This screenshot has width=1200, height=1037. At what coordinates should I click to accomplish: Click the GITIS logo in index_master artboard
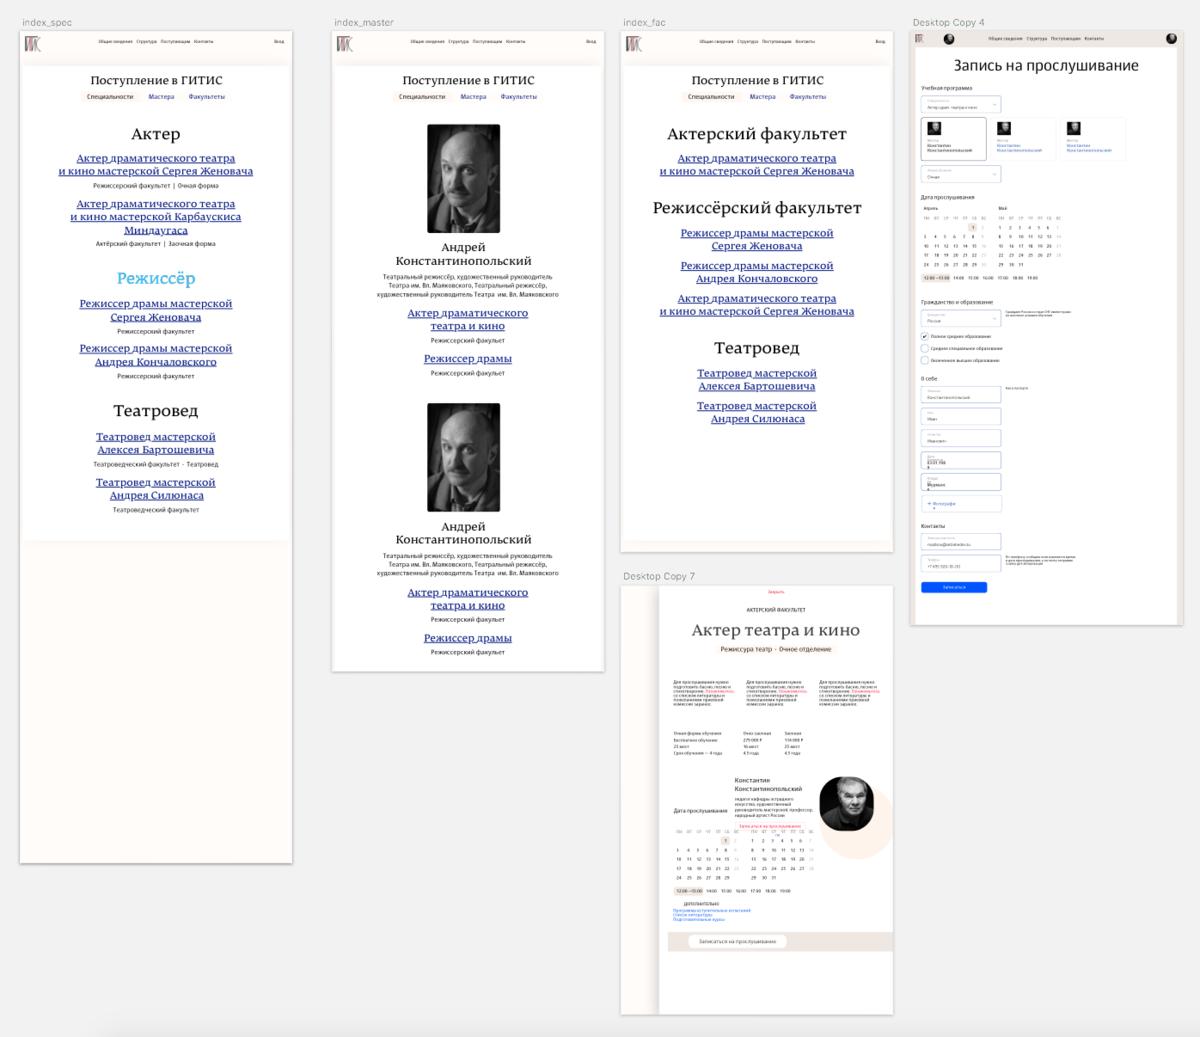[x=345, y=43]
